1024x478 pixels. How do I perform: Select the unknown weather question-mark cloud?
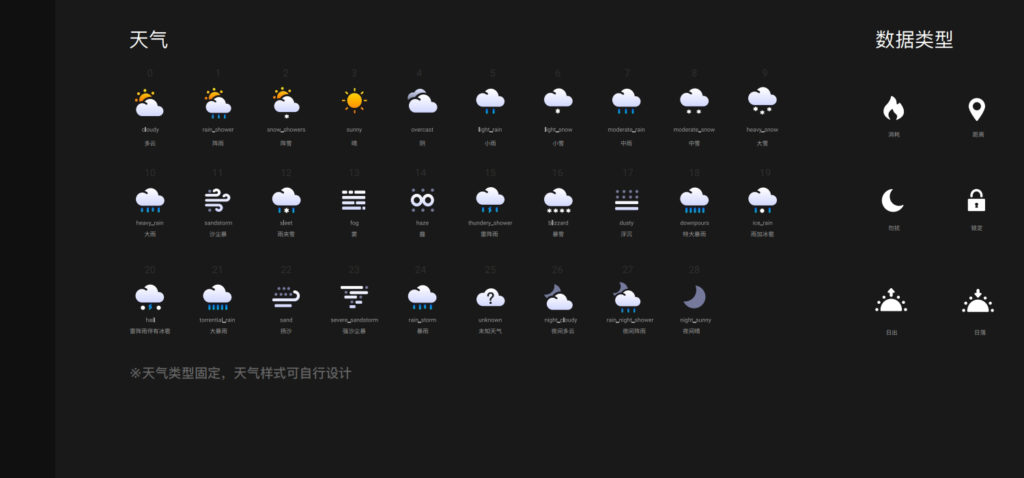pyautogui.click(x=490, y=297)
